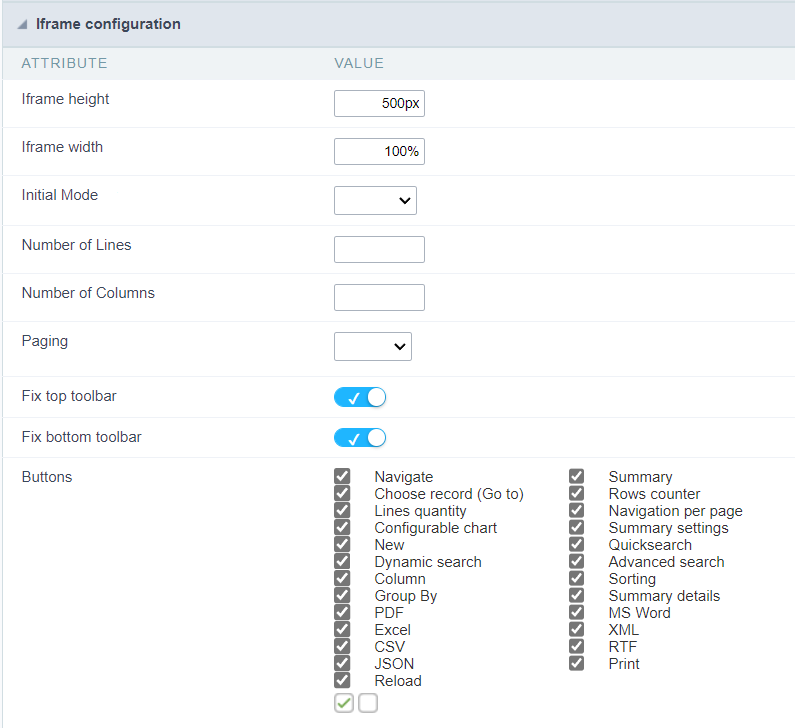This screenshot has height=728, width=795.
Task: Uncheck the Rows counter checkbox
Action: [576, 493]
